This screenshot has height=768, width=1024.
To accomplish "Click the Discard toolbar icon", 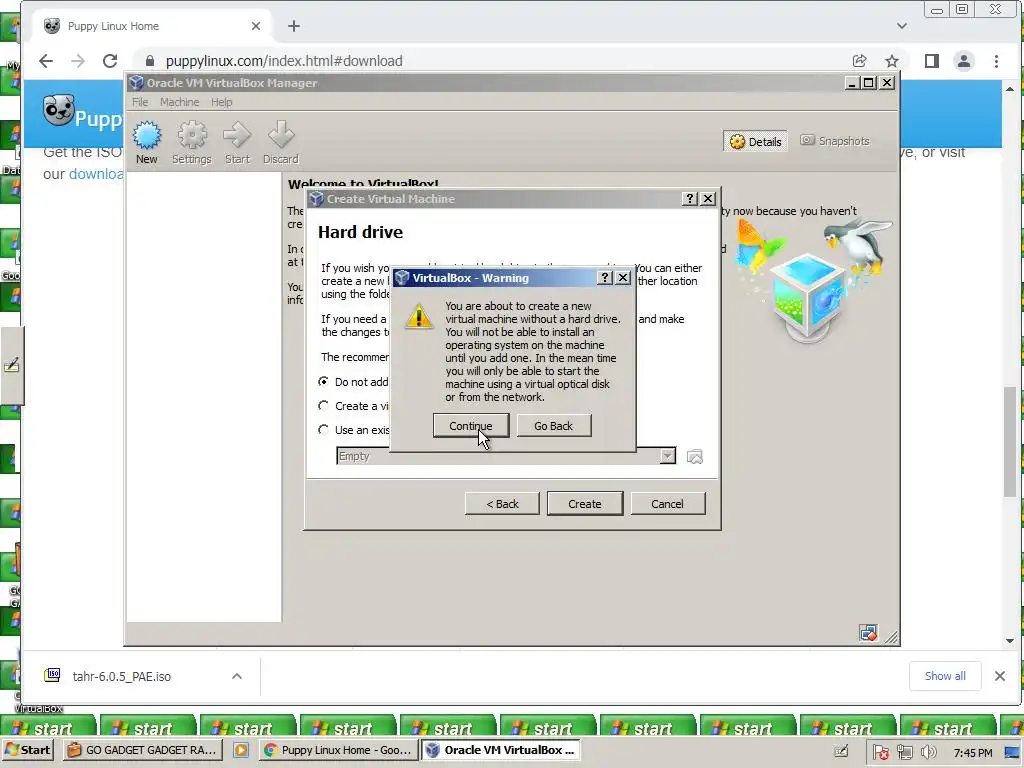I will [x=281, y=142].
